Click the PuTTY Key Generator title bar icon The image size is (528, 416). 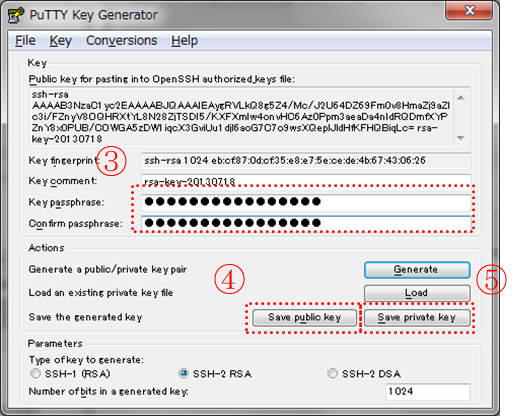coord(16,15)
